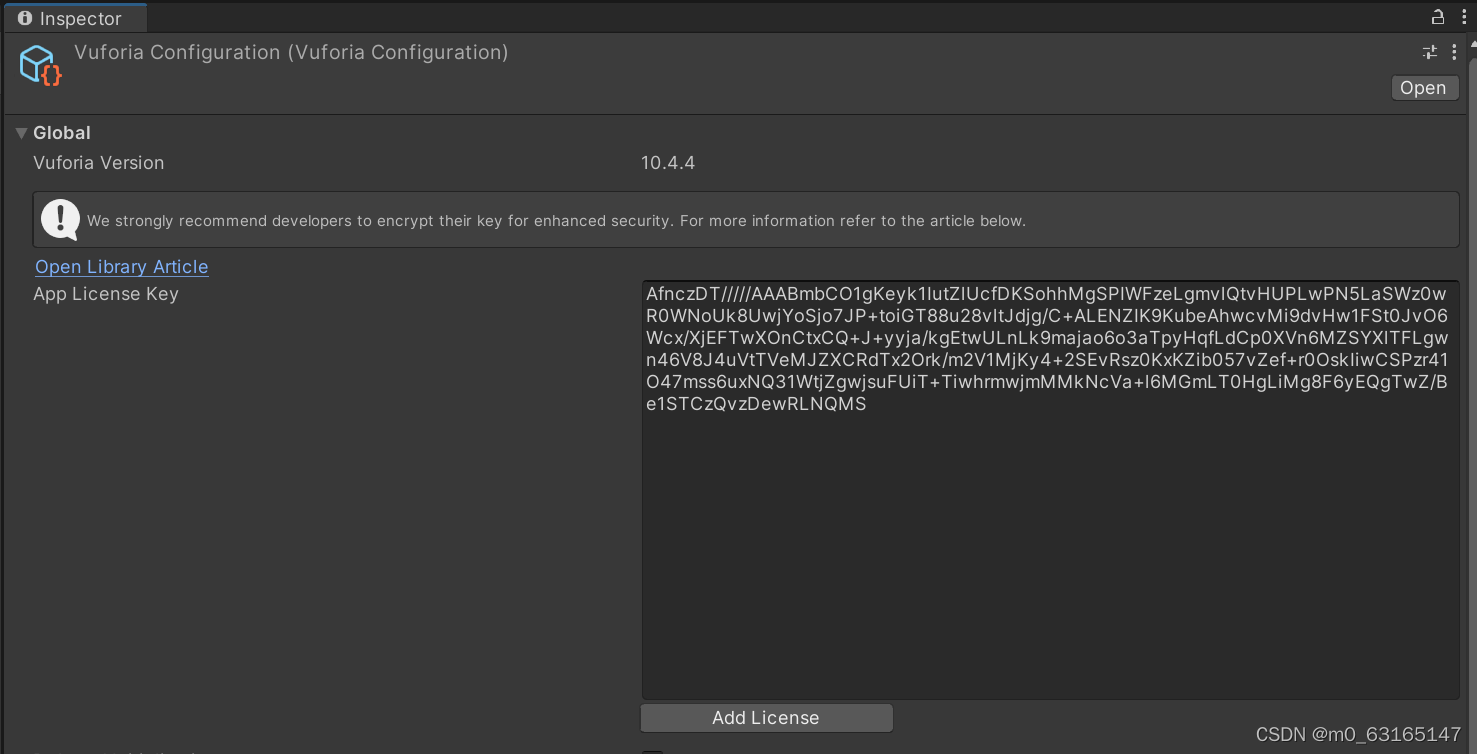Click the Vuforia Configuration title text
Viewport: 1477px width, 754px height.
291,52
